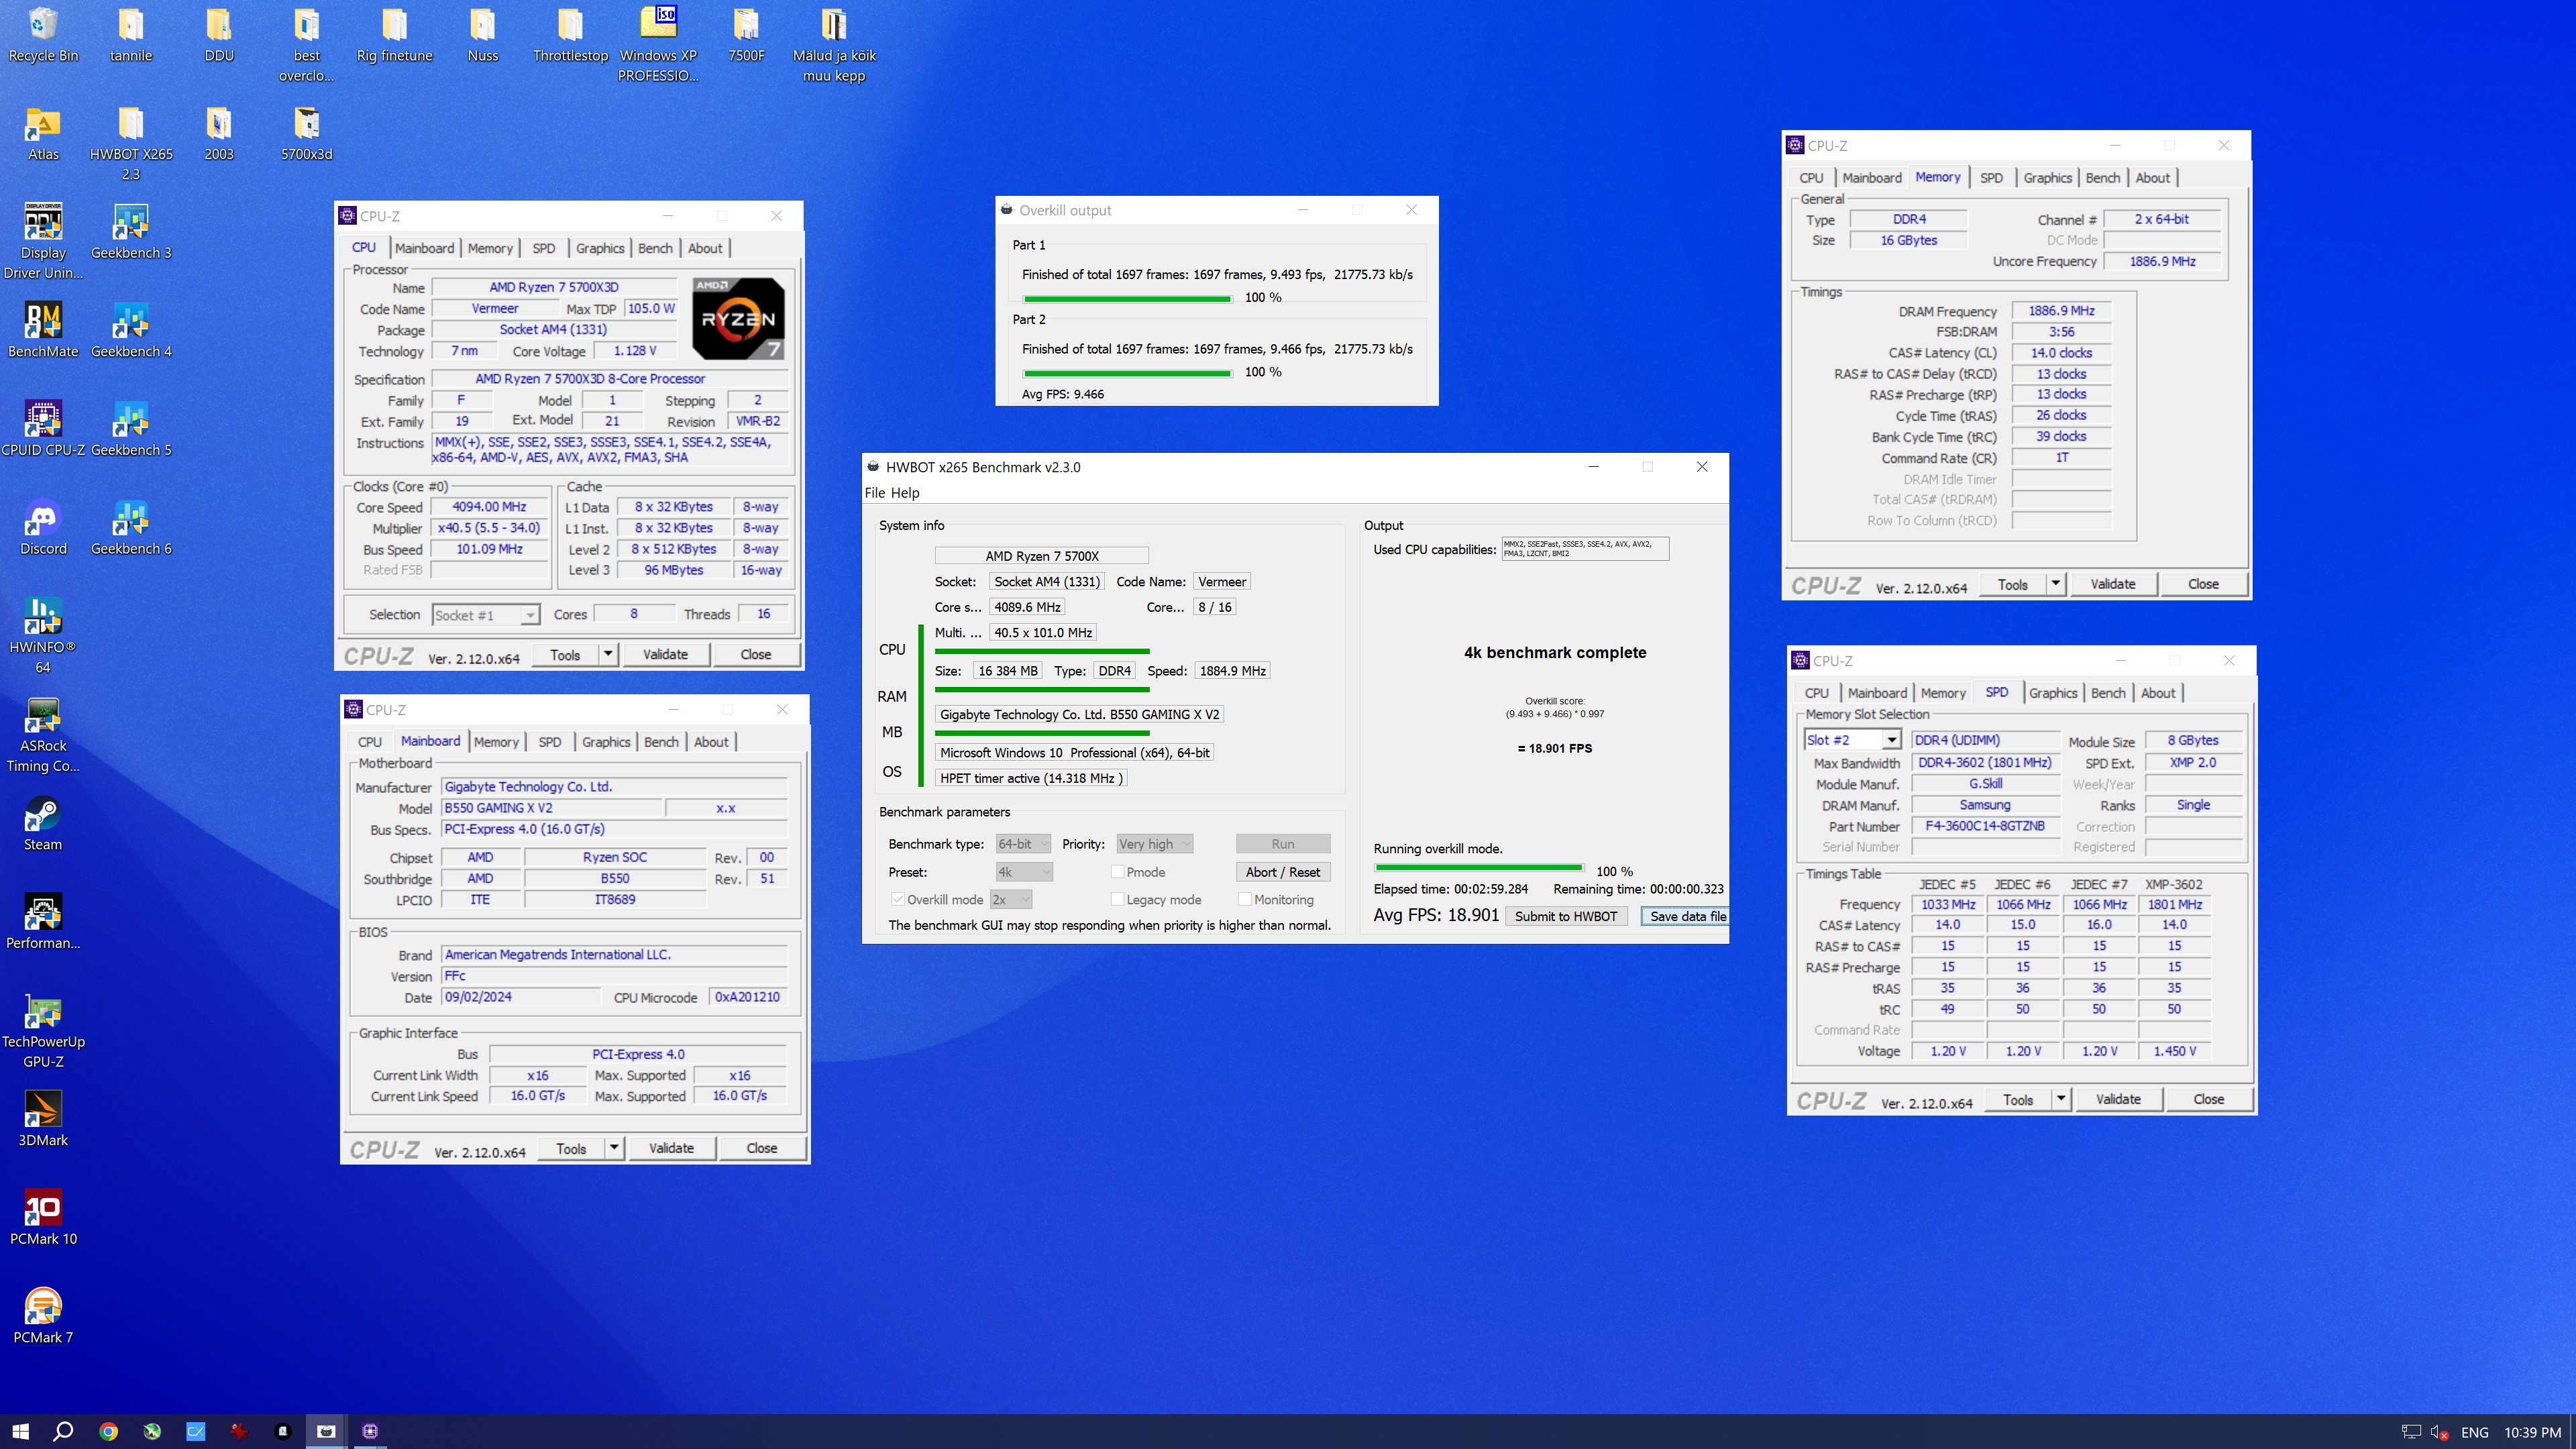
Task: Toggle the Overkill mode checkbox
Action: tap(898, 899)
